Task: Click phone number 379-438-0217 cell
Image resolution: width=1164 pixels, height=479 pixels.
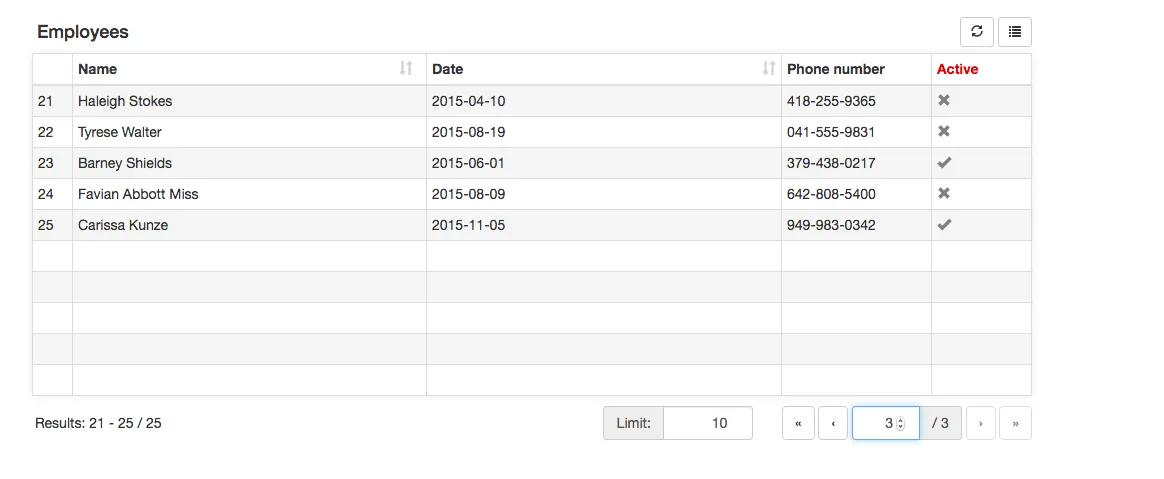Action: (831, 163)
